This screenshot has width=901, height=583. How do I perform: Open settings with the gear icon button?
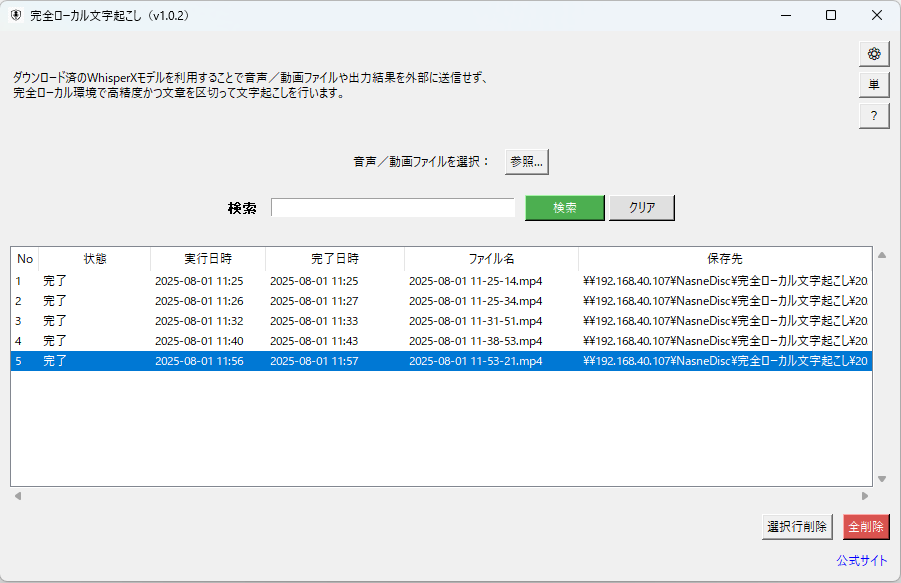[874, 54]
